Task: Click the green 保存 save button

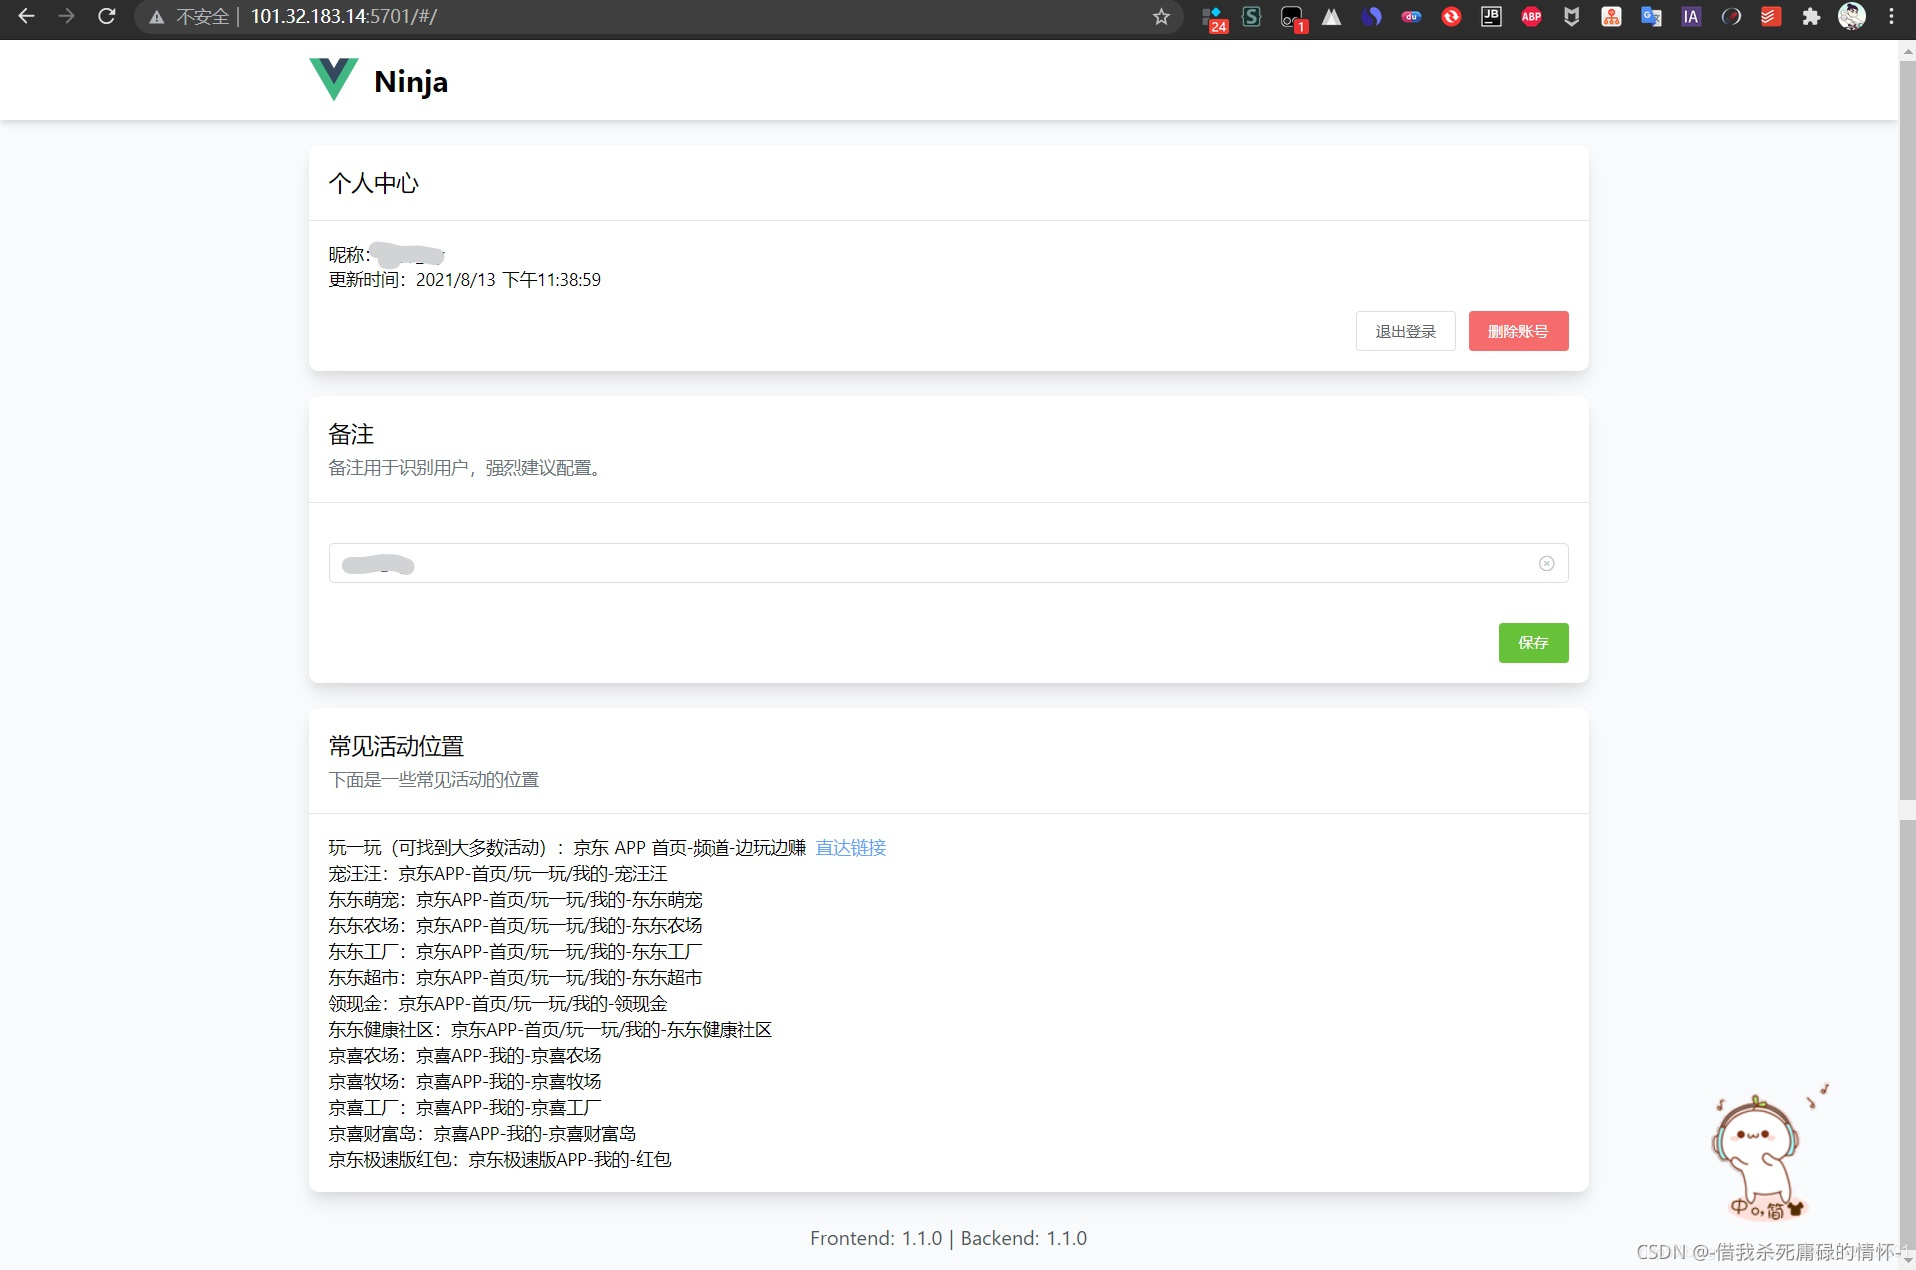Action: 1533,642
